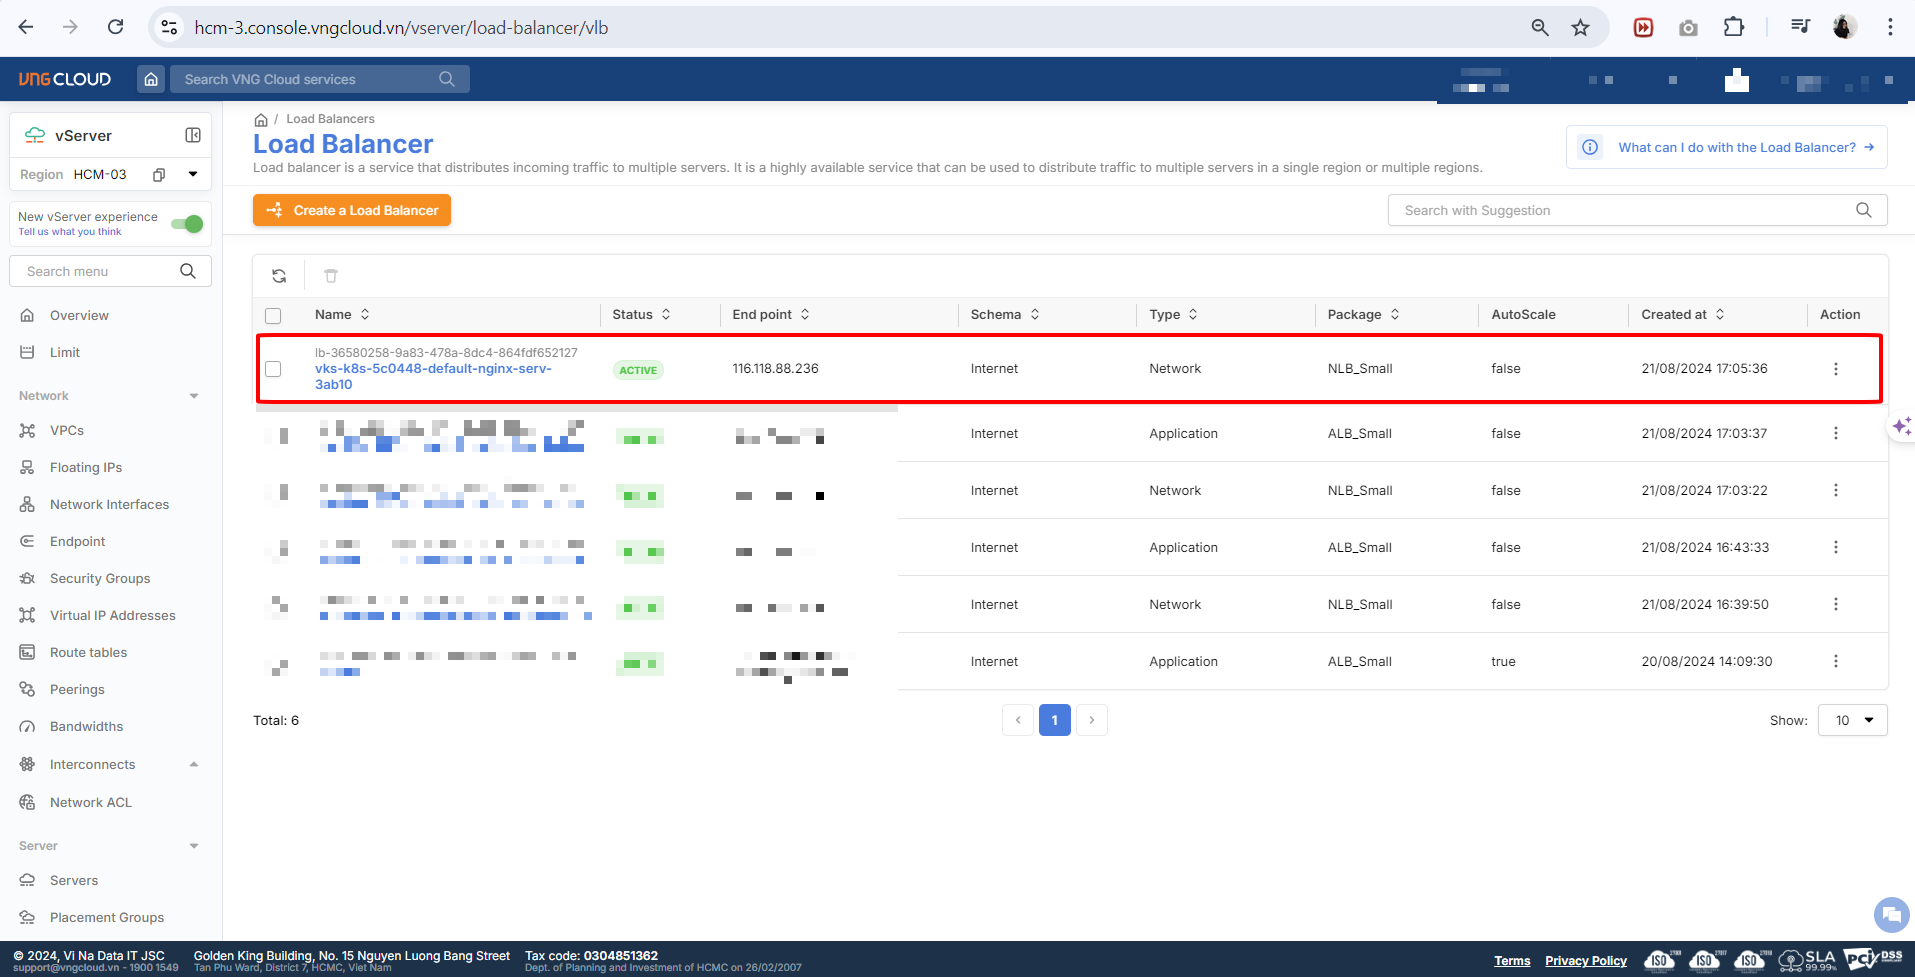
Task: Open Security Groups in the sidebar
Action: 100,578
